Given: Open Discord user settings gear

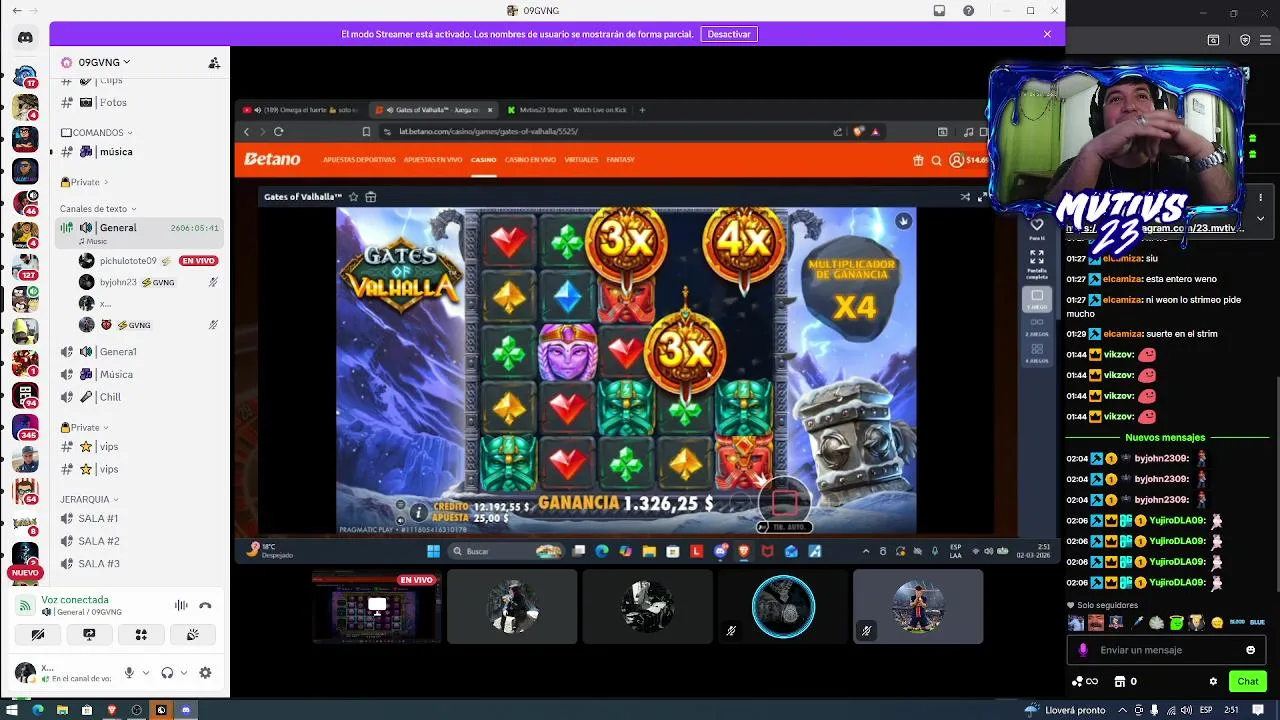Looking at the screenshot, I should tap(205, 673).
